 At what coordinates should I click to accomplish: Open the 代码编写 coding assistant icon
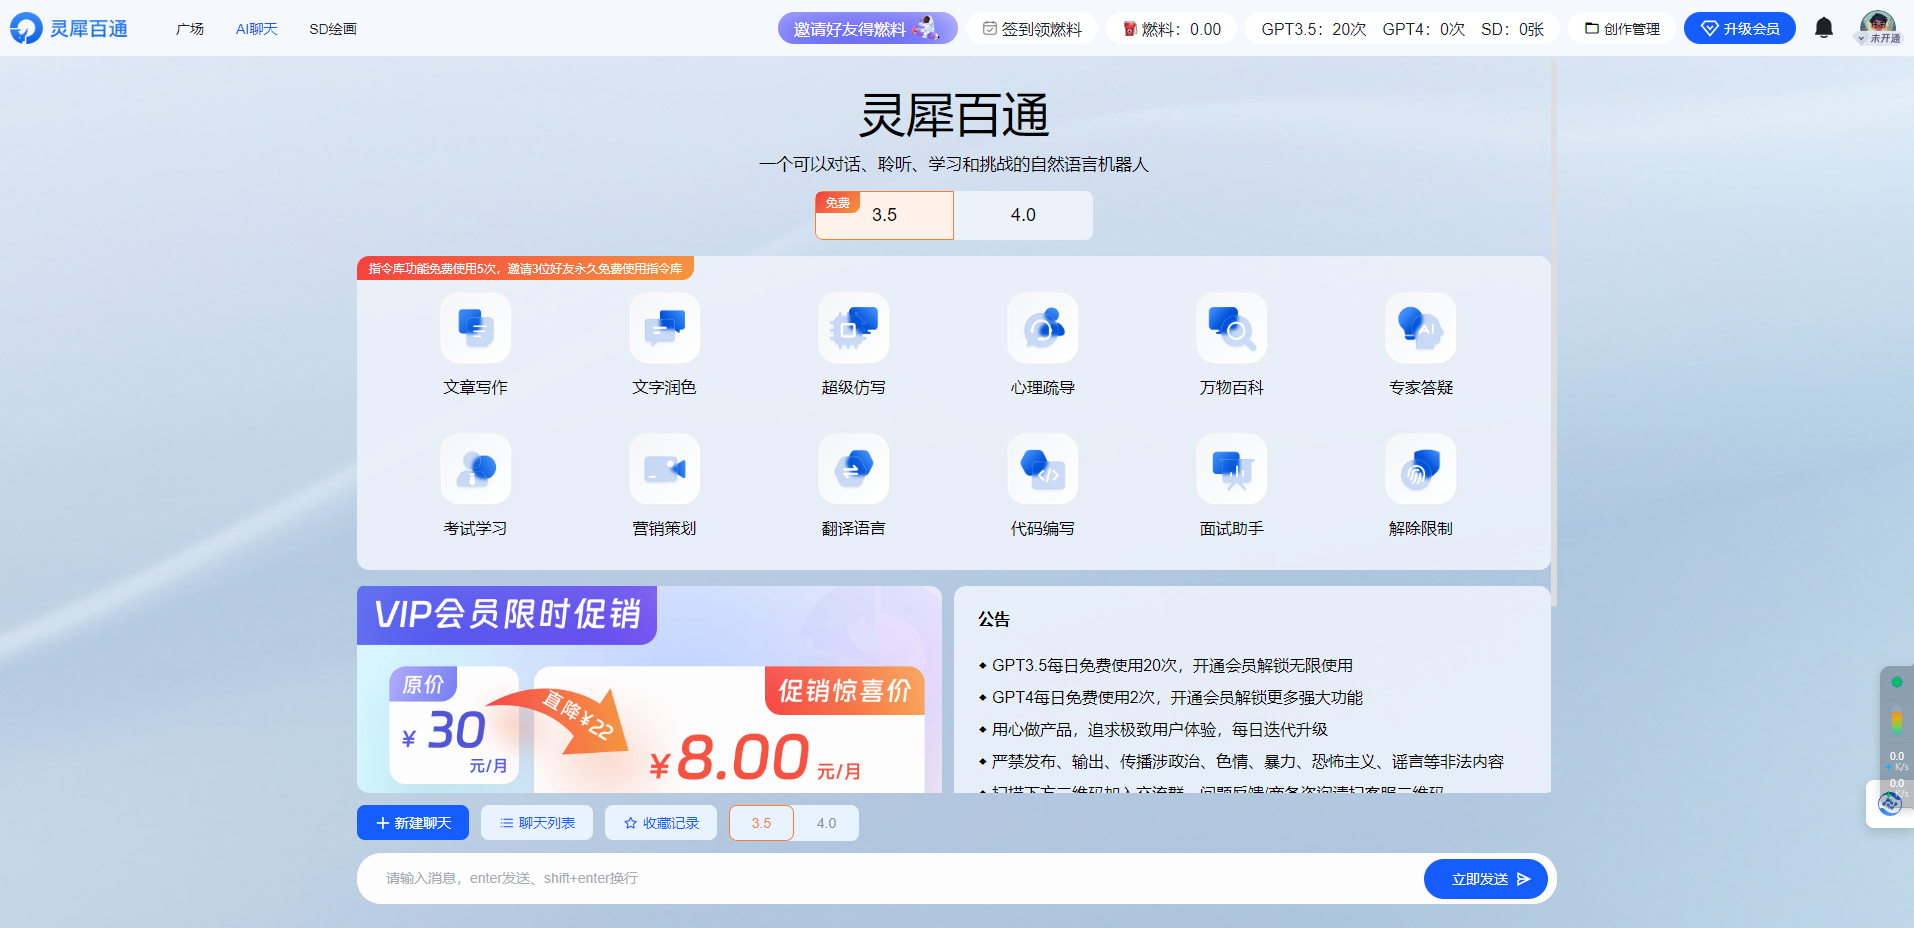[x=1042, y=469]
